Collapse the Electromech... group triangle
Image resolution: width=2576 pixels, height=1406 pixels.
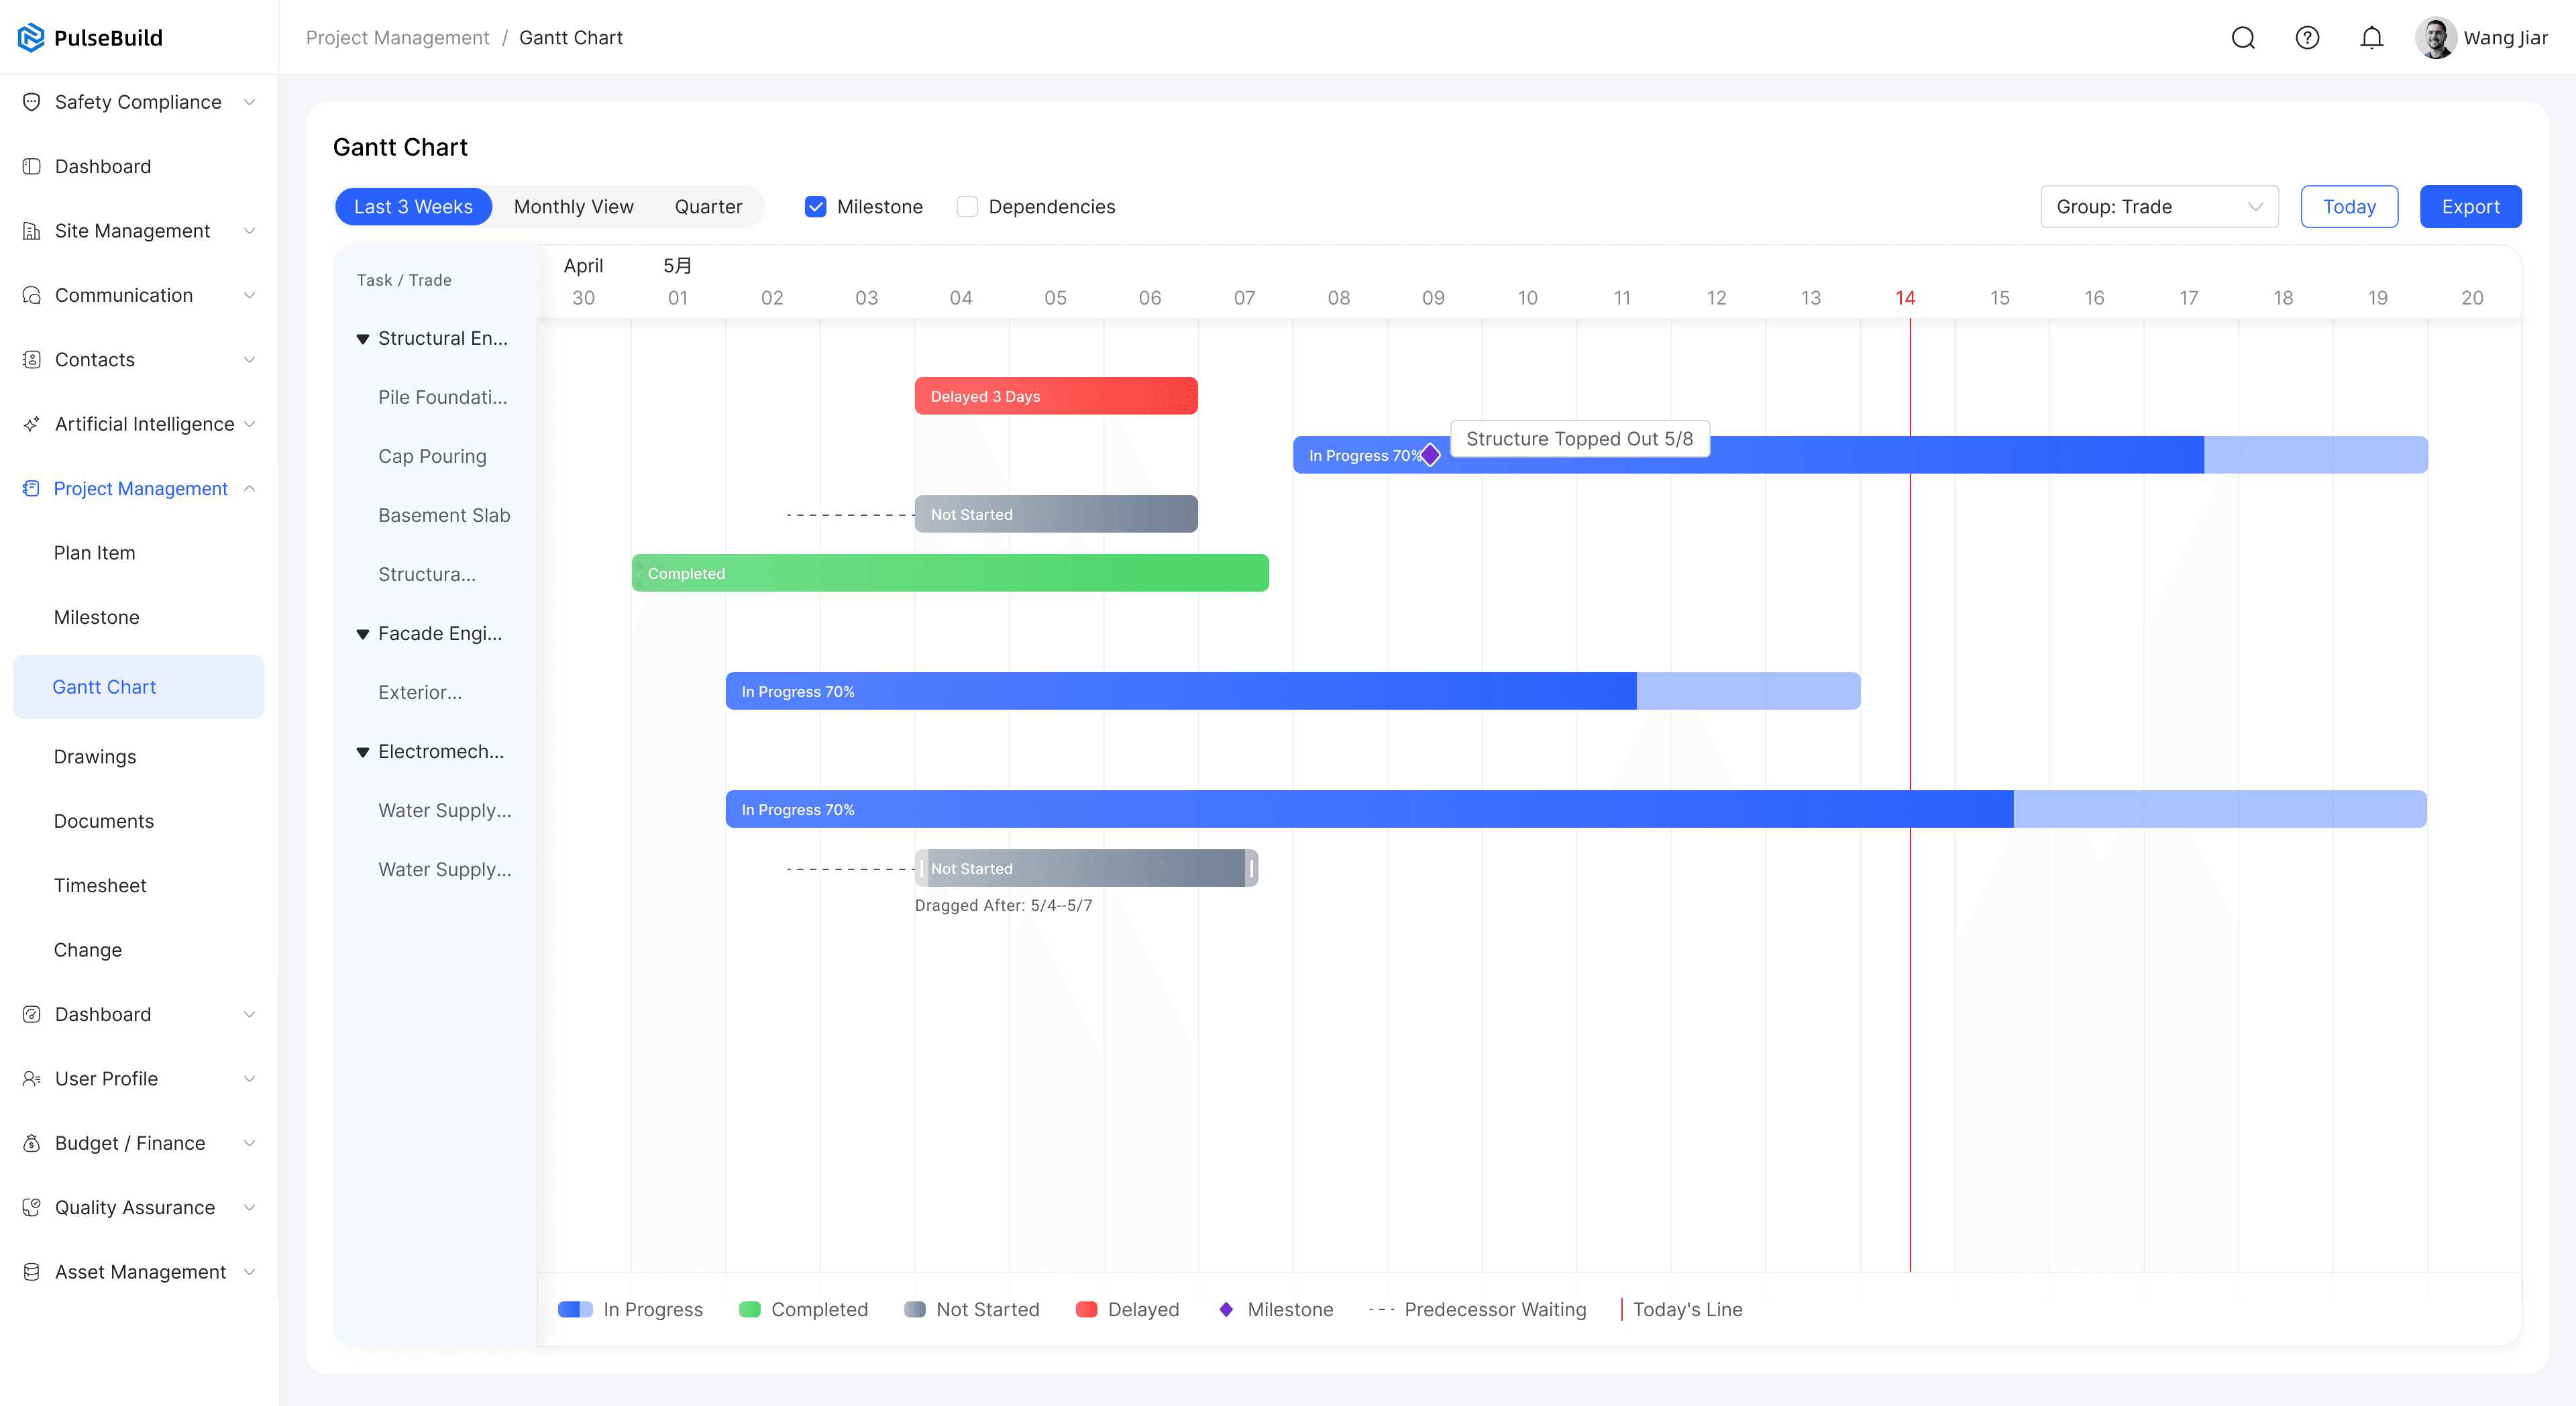tap(363, 752)
